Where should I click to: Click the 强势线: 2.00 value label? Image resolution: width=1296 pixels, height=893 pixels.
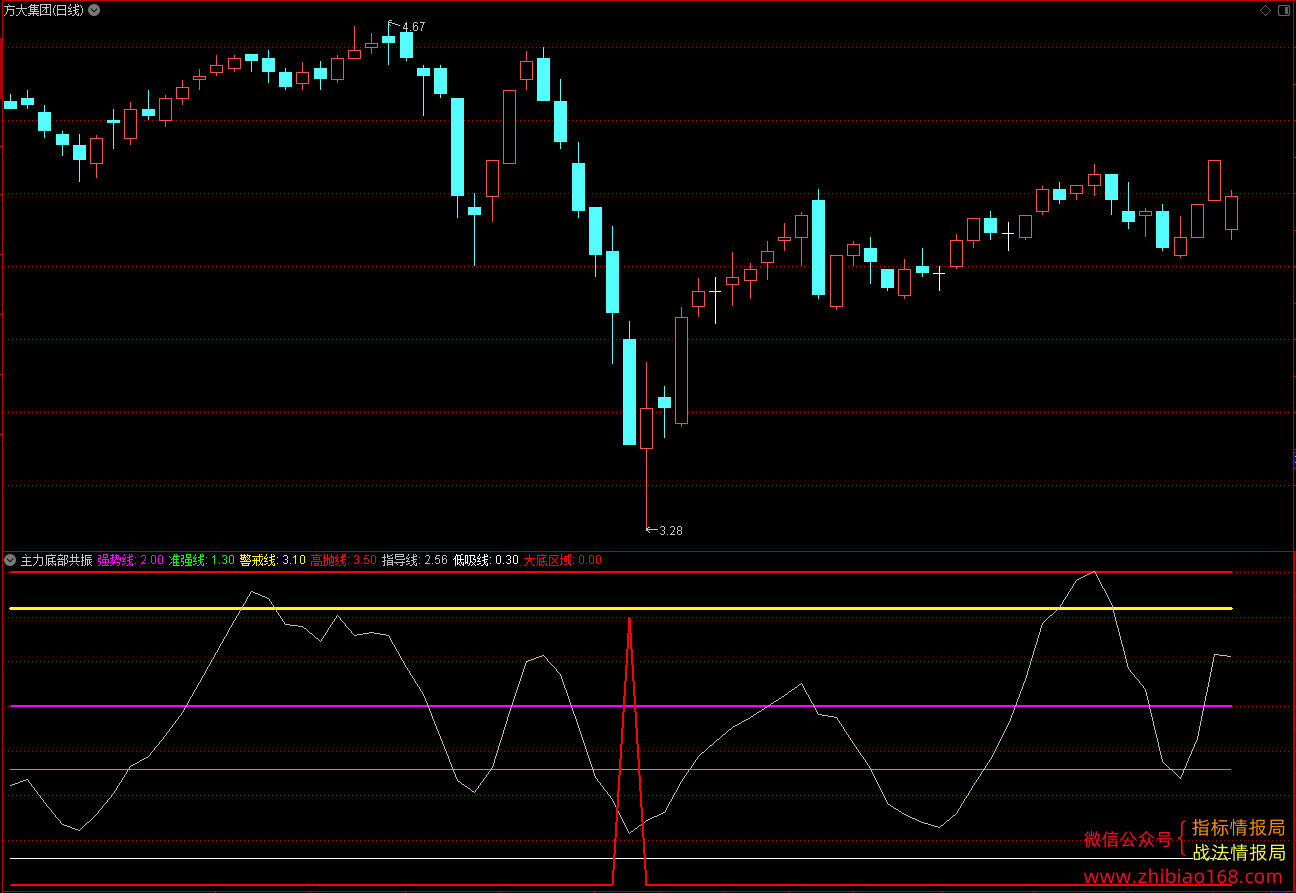point(130,560)
